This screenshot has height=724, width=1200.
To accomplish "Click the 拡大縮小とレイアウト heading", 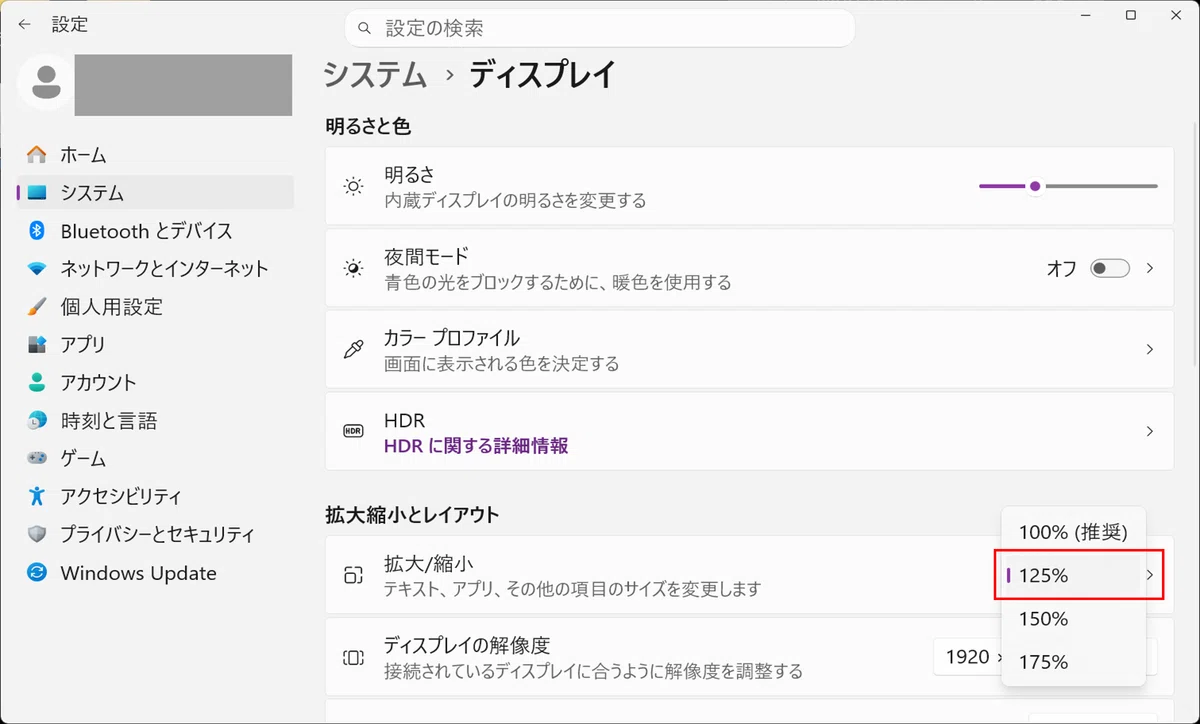I will click(x=412, y=515).
